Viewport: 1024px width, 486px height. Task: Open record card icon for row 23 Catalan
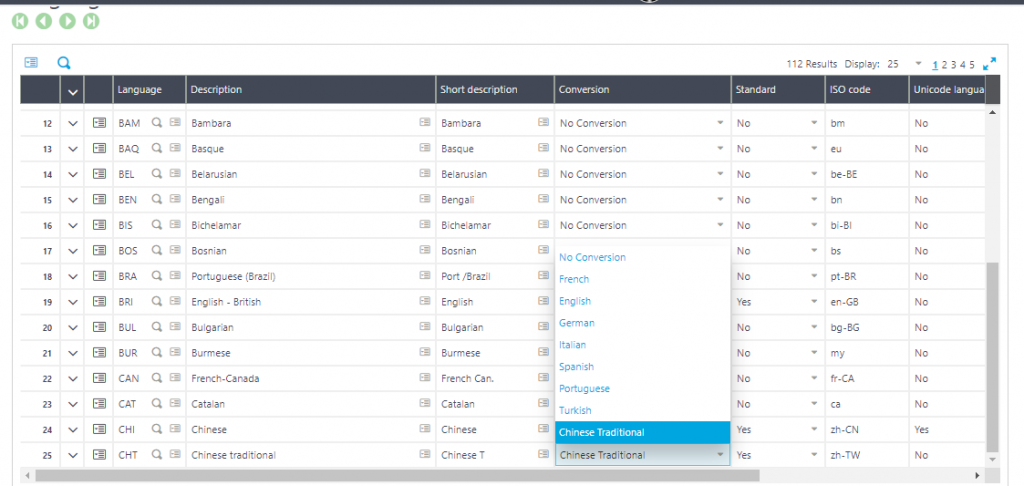tap(99, 404)
